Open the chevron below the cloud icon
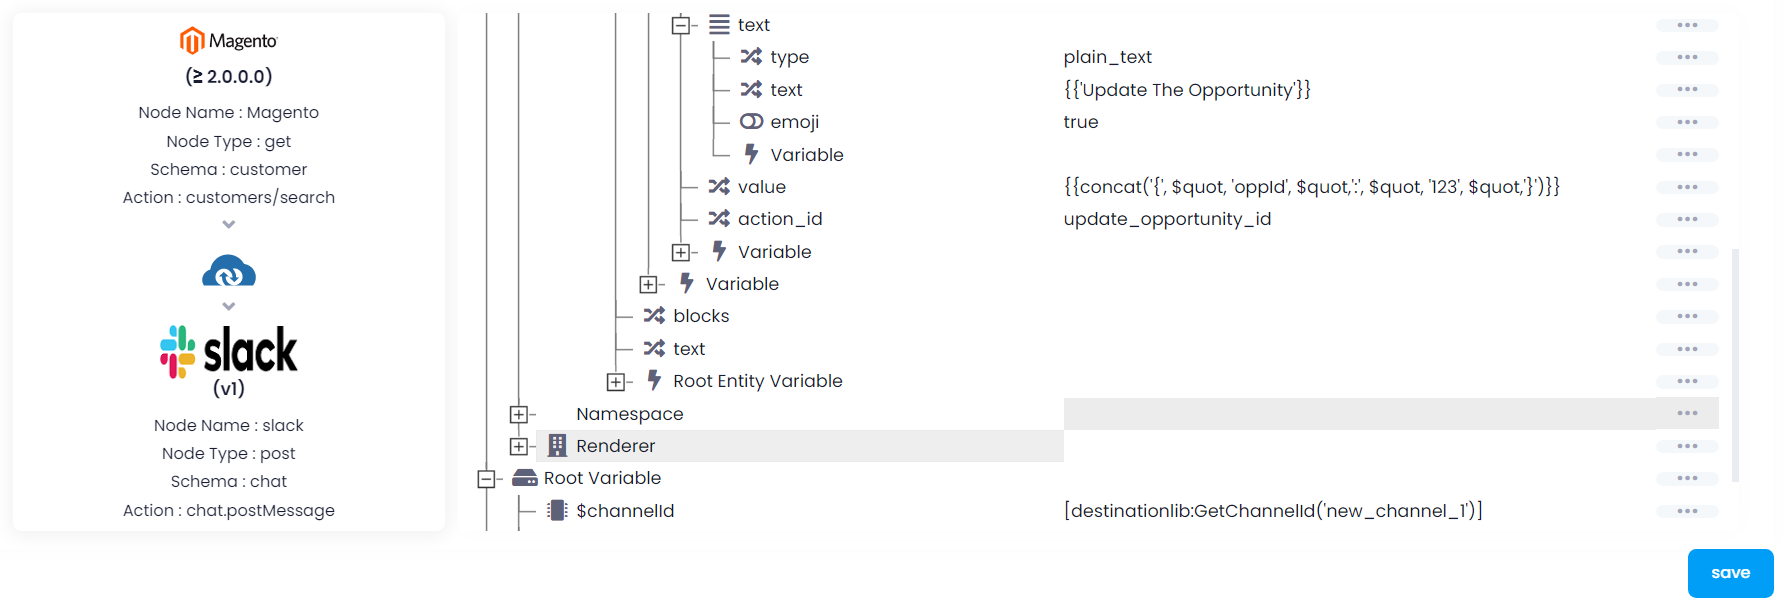This screenshot has width=1792, height=614. click(229, 306)
